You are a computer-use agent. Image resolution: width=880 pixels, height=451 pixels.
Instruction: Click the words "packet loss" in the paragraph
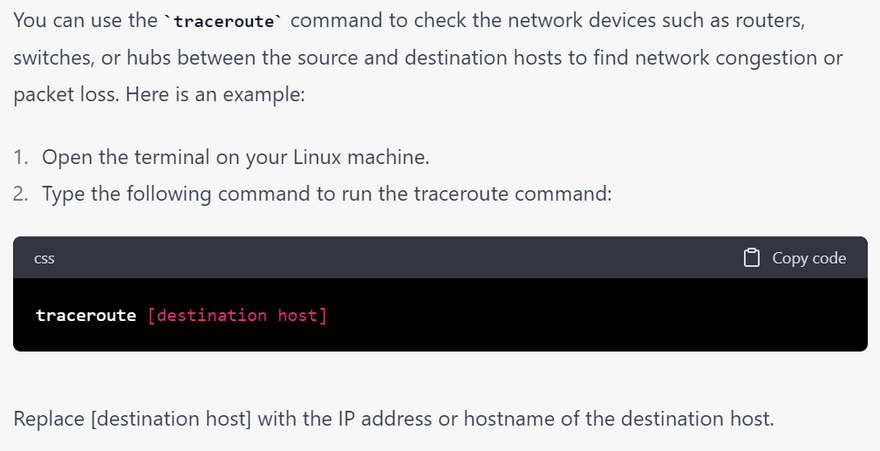pyautogui.click(x=65, y=94)
